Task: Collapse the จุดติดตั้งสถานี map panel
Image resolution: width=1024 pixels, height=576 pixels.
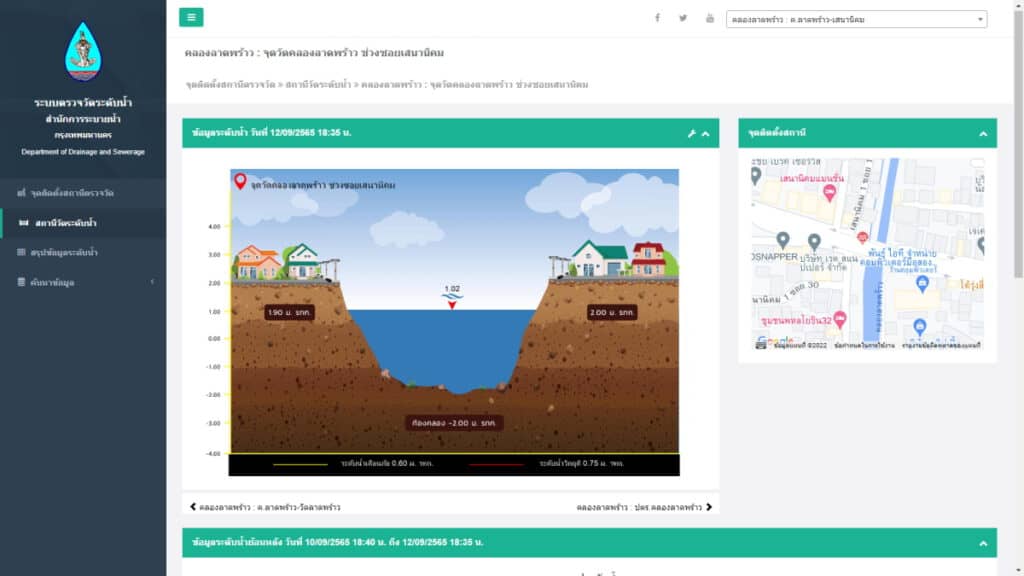Action: click(x=982, y=133)
